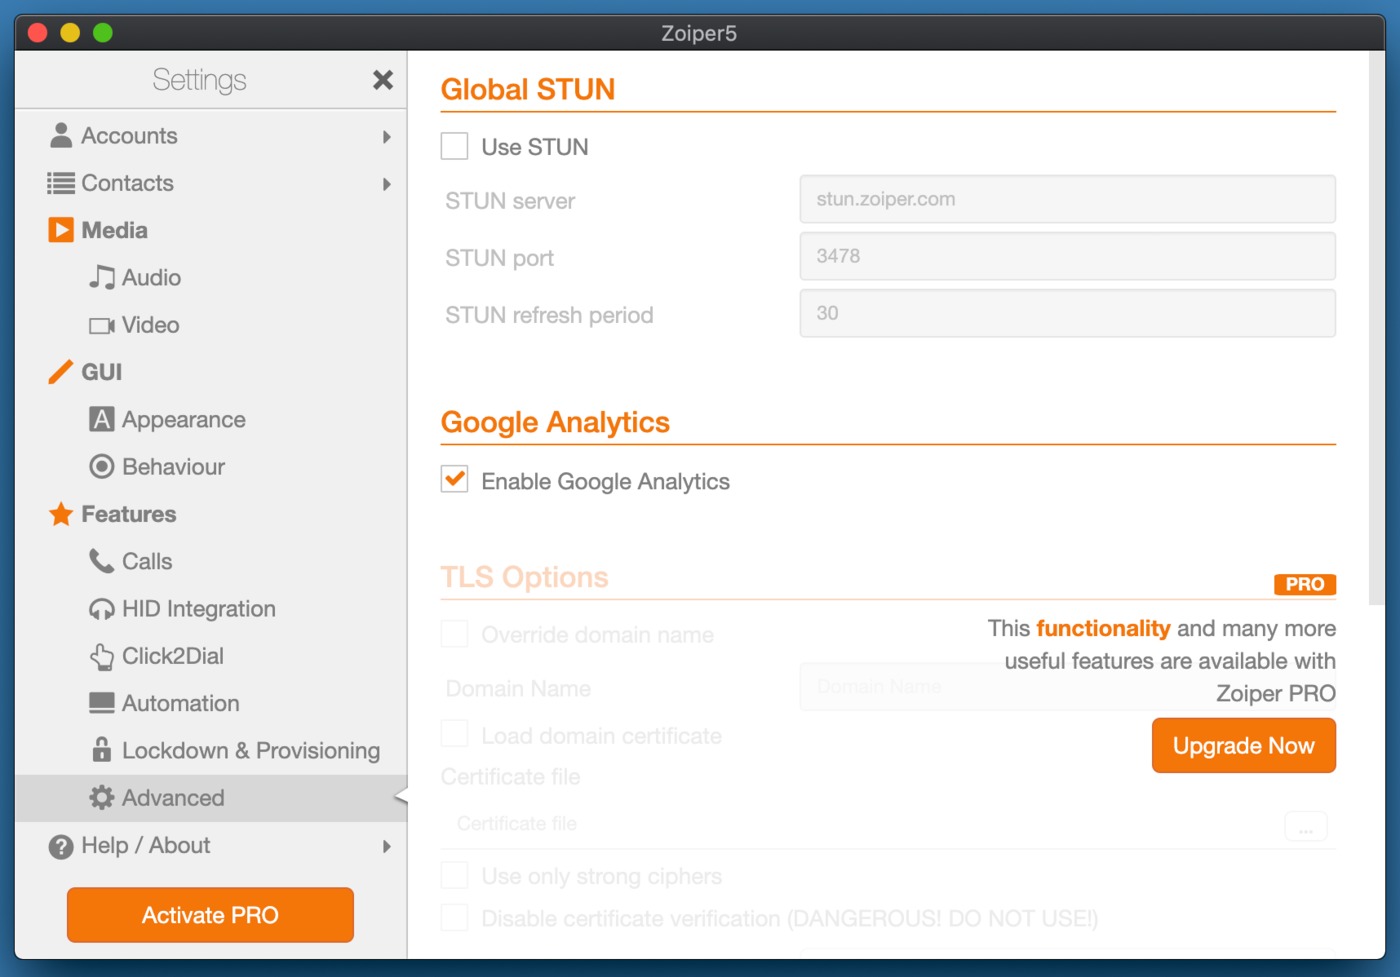Click the Features section label
1400x977 pixels.
coord(128,514)
